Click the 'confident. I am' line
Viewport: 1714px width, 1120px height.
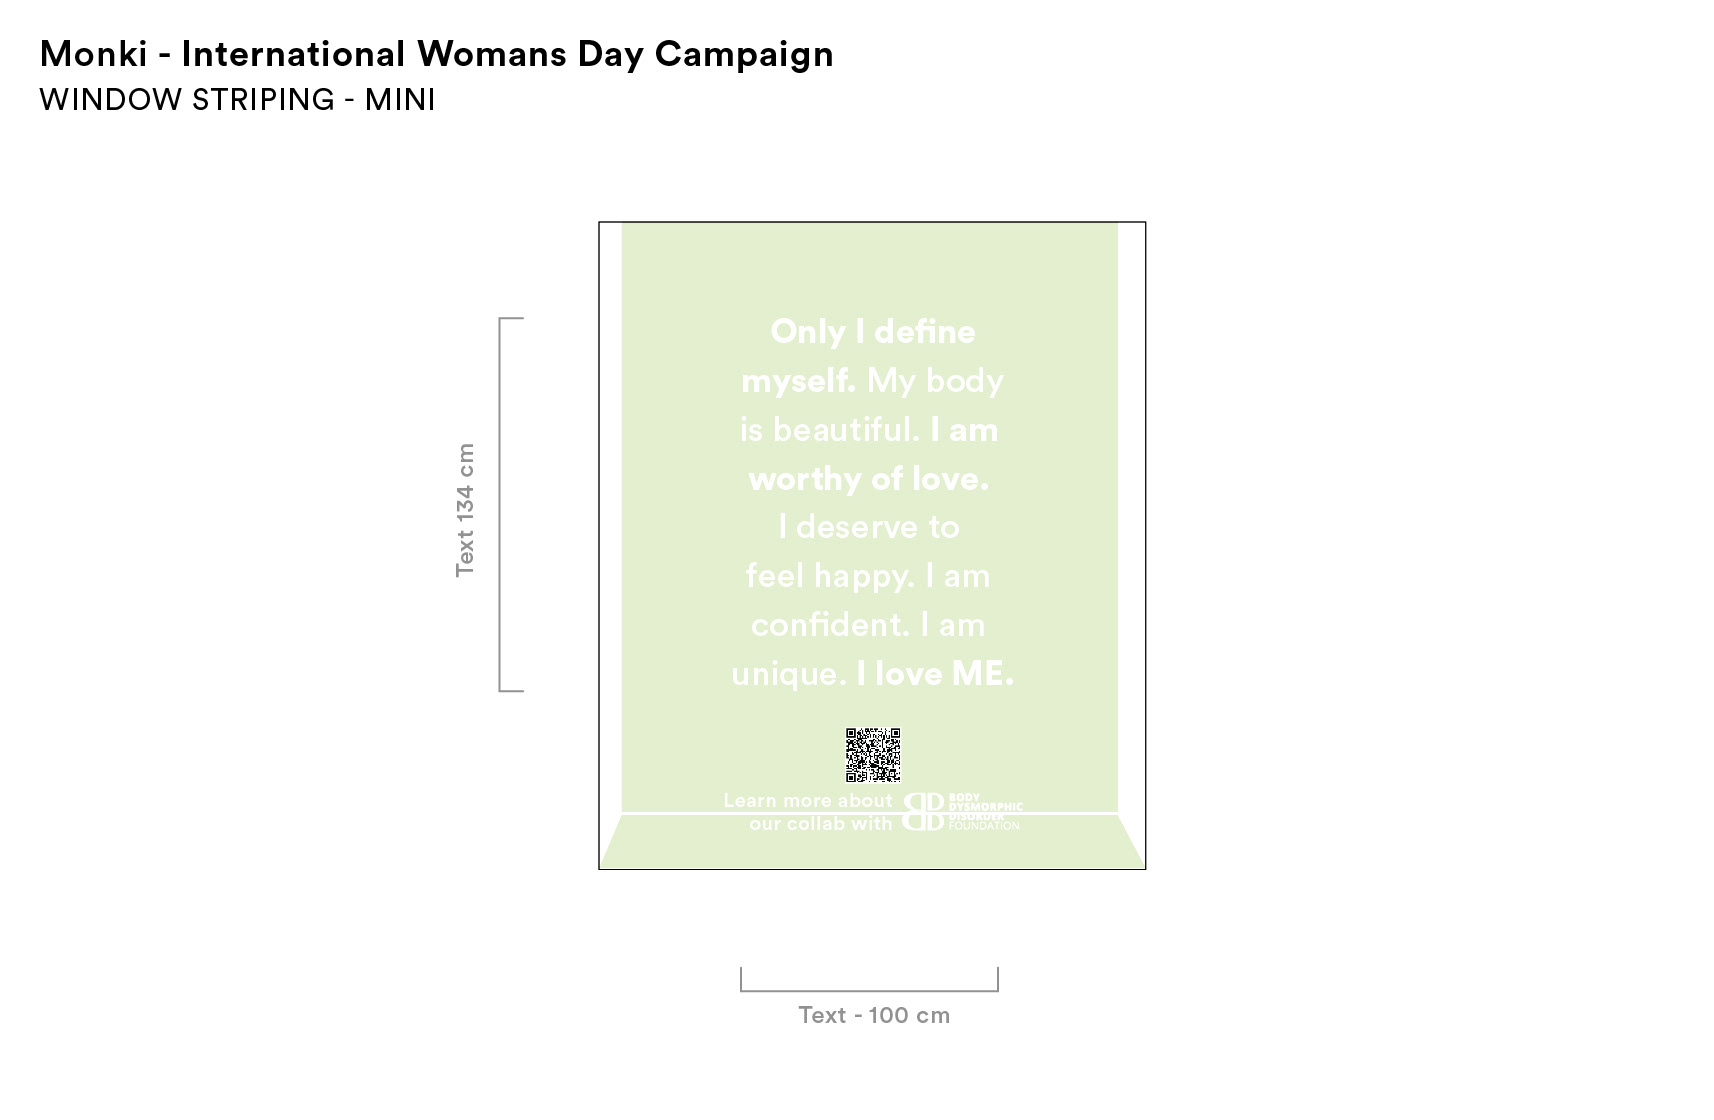tap(868, 625)
